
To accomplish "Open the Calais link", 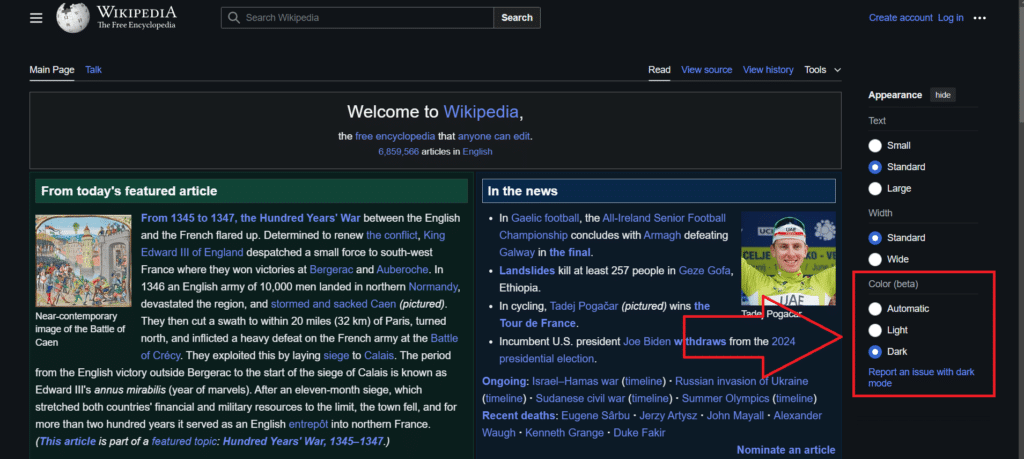I will pos(379,356).
